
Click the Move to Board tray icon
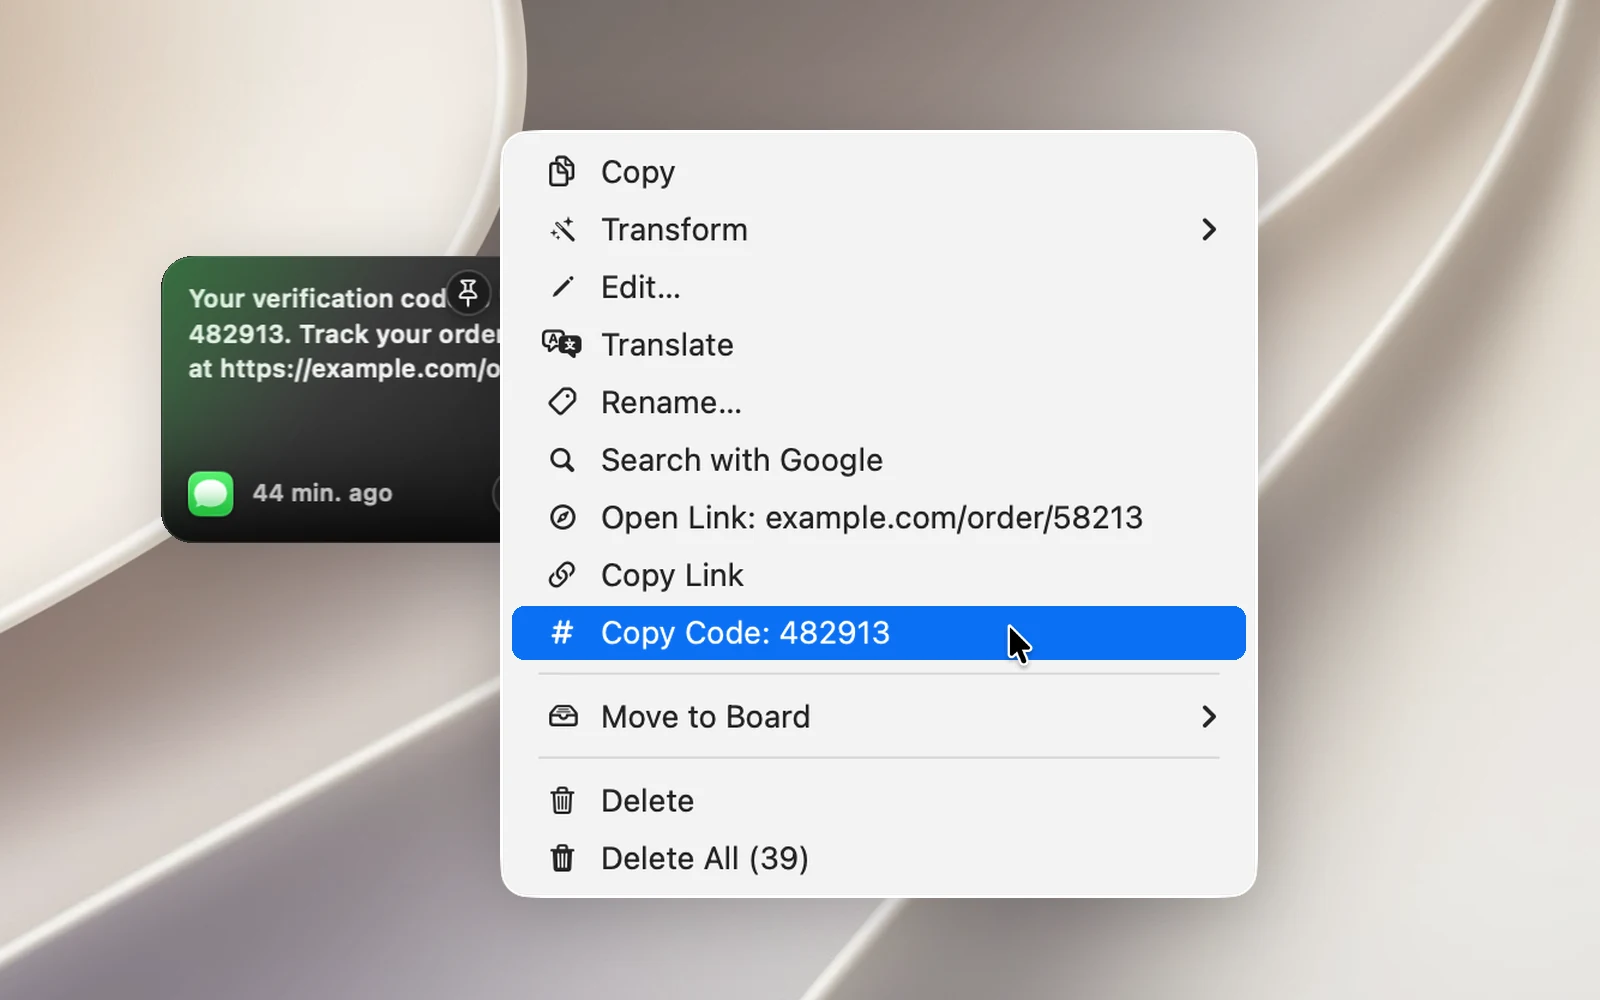563,716
